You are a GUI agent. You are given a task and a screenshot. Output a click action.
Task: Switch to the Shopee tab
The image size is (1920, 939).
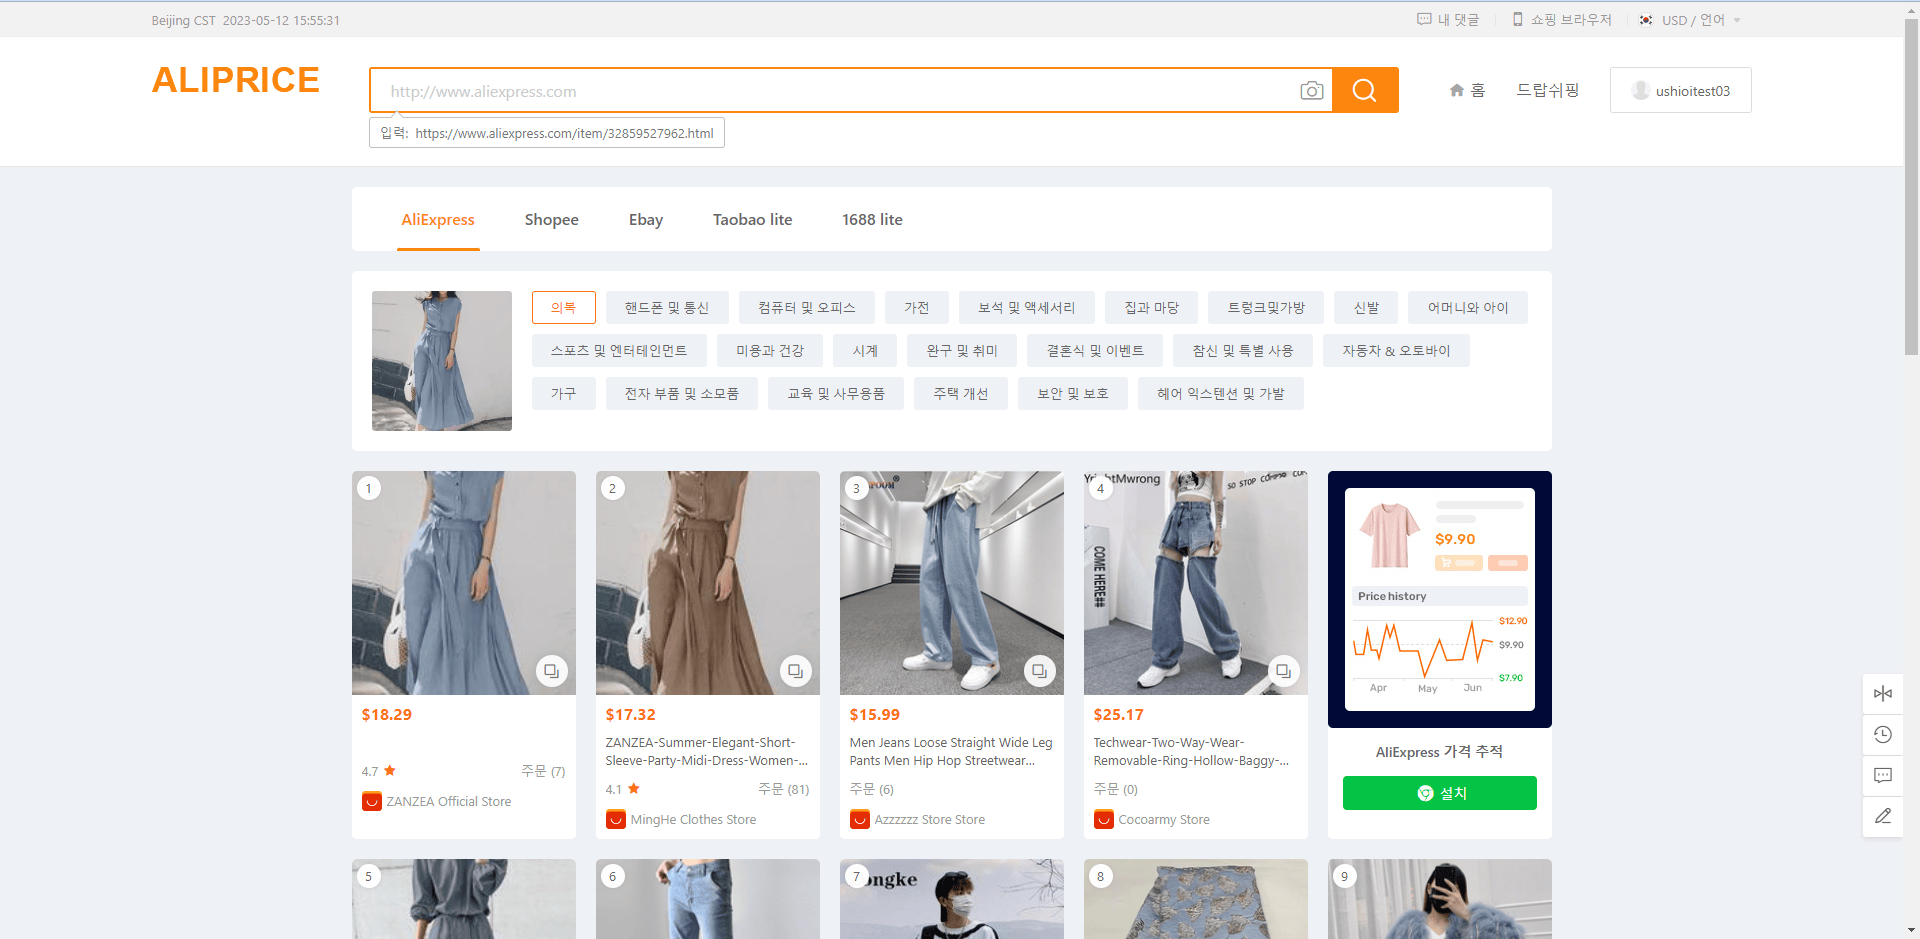point(552,220)
